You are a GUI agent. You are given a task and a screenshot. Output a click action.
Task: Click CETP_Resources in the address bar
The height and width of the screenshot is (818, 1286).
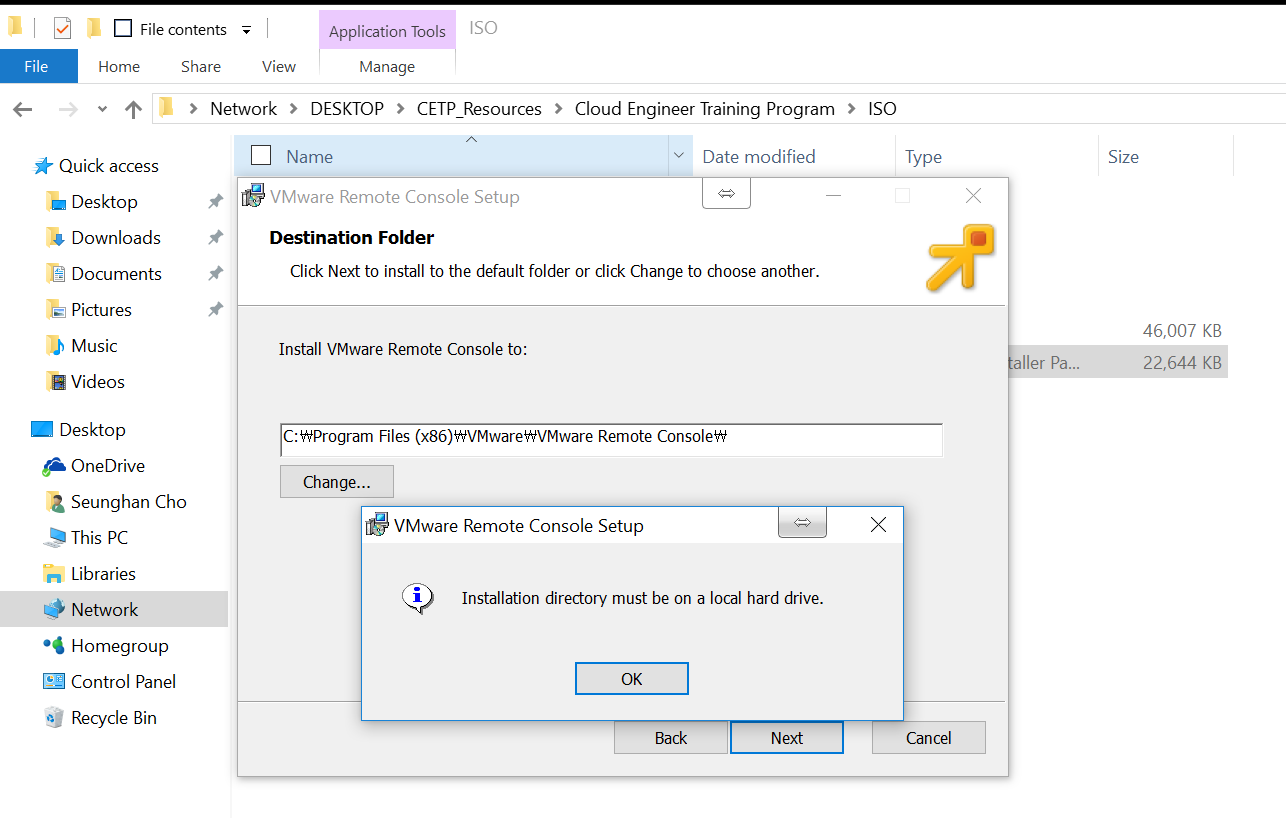coord(479,109)
